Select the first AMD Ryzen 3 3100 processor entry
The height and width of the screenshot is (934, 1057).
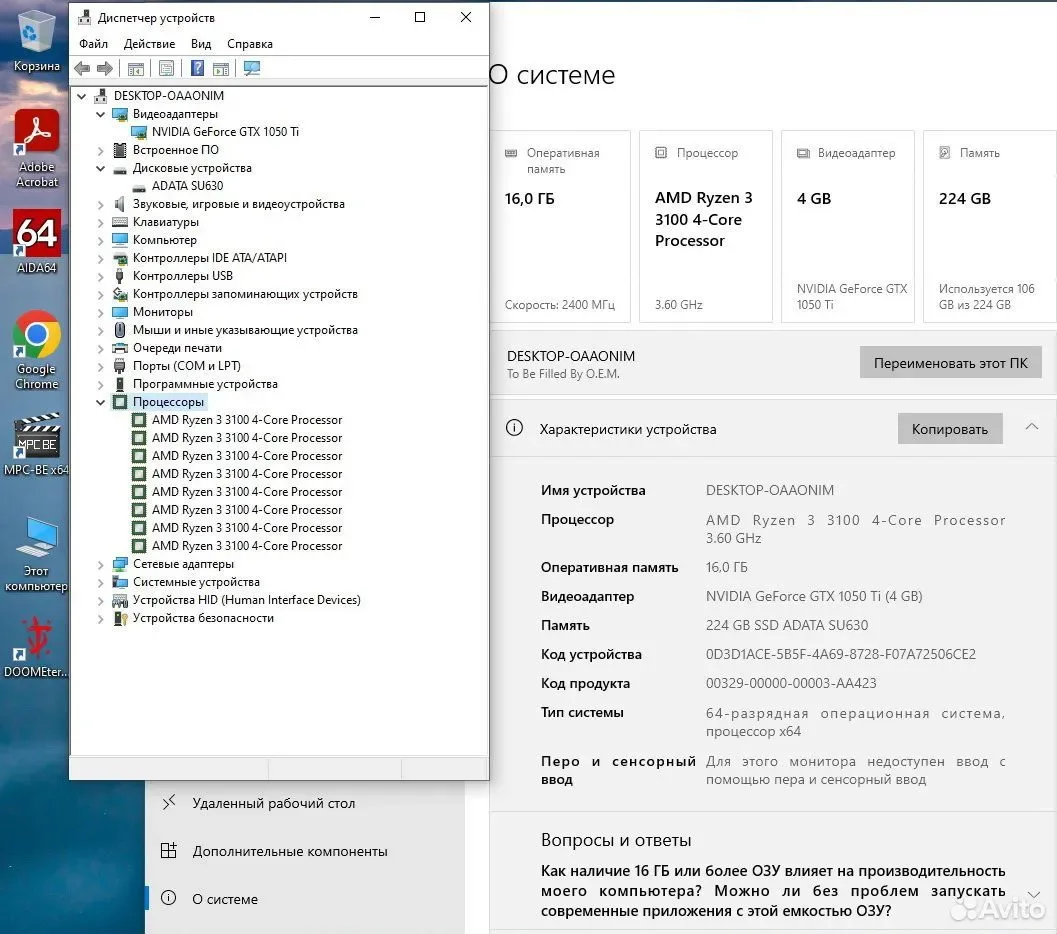[x=247, y=420]
